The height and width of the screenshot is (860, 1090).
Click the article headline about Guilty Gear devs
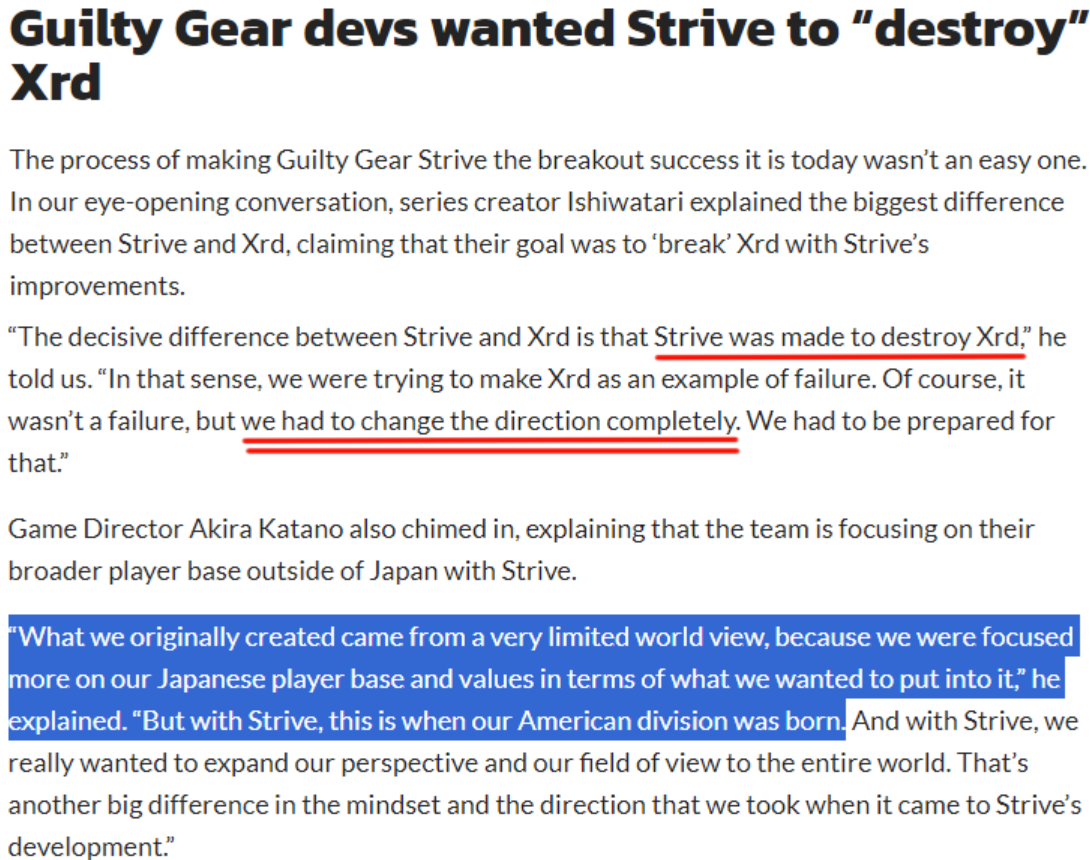point(548,56)
